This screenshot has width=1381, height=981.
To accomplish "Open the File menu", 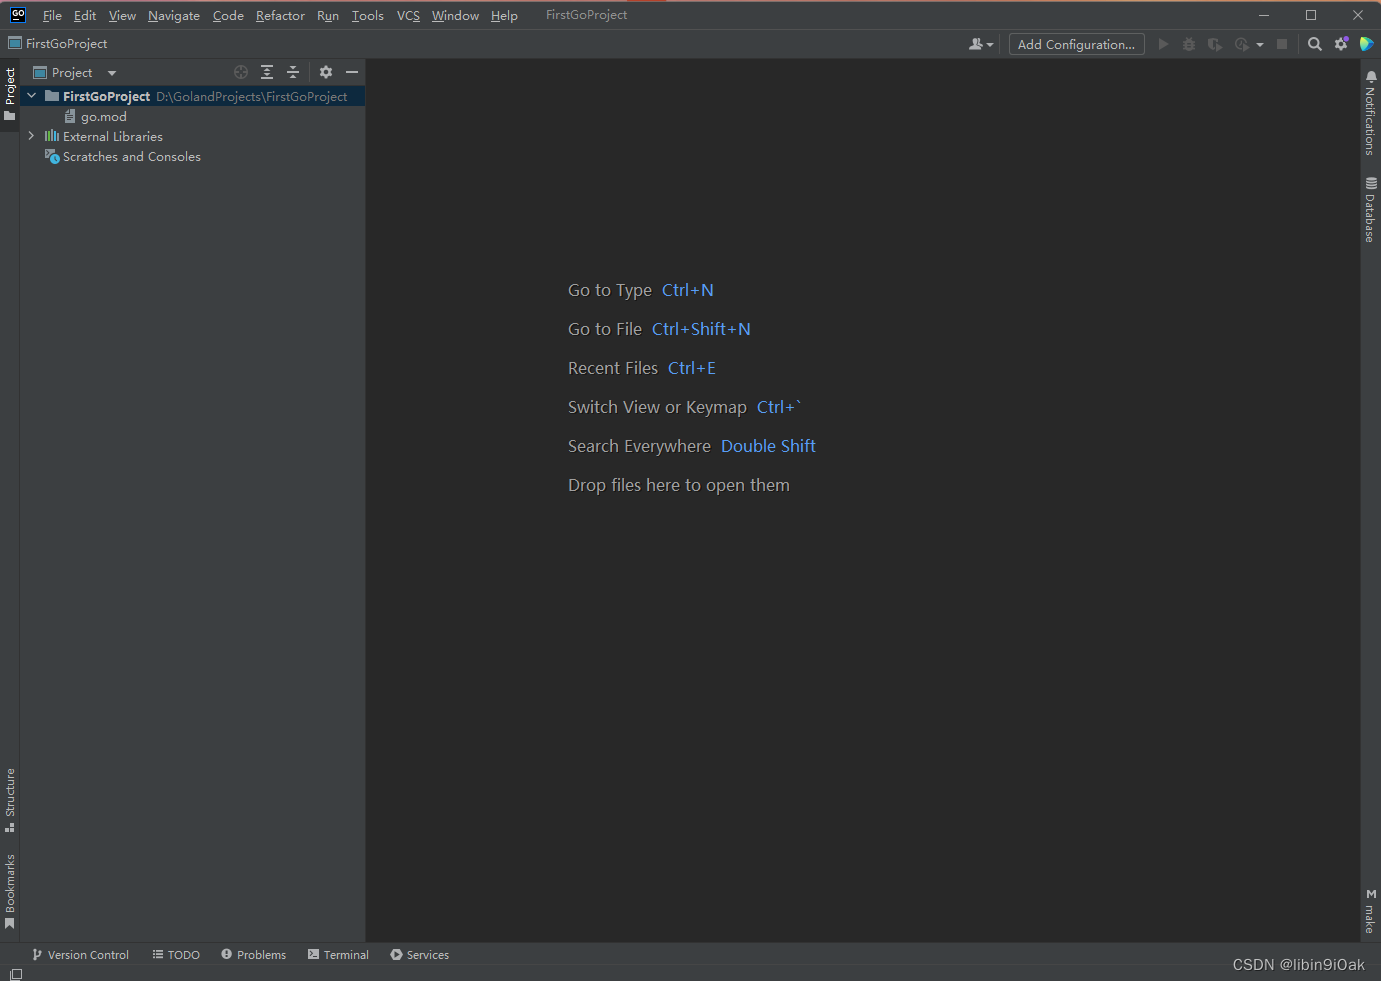I will (52, 16).
